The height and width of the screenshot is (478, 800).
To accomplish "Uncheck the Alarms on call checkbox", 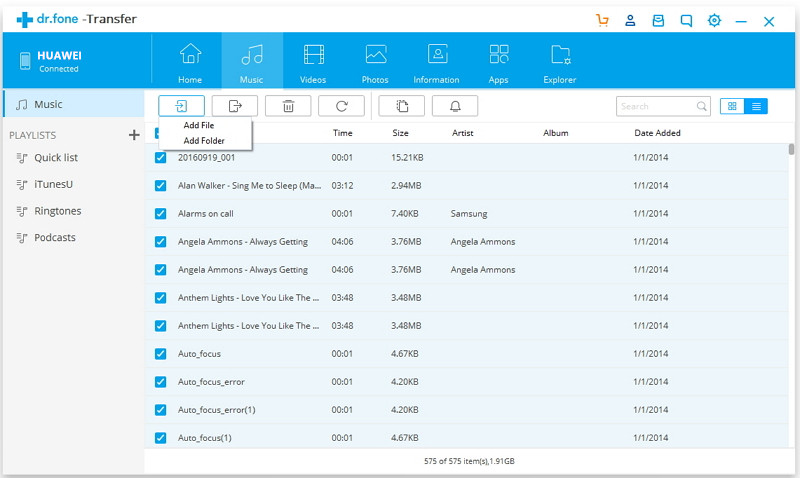I will click(x=160, y=213).
